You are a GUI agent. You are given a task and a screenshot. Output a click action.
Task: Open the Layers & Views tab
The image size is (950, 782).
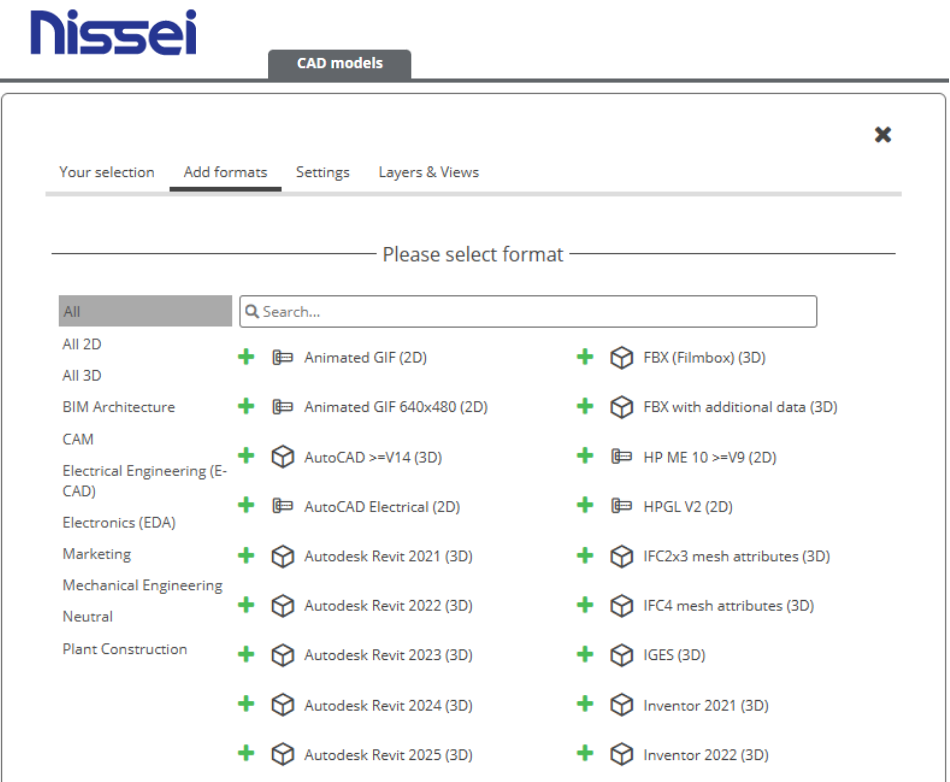pyautogui.click(x=428, y=172)
